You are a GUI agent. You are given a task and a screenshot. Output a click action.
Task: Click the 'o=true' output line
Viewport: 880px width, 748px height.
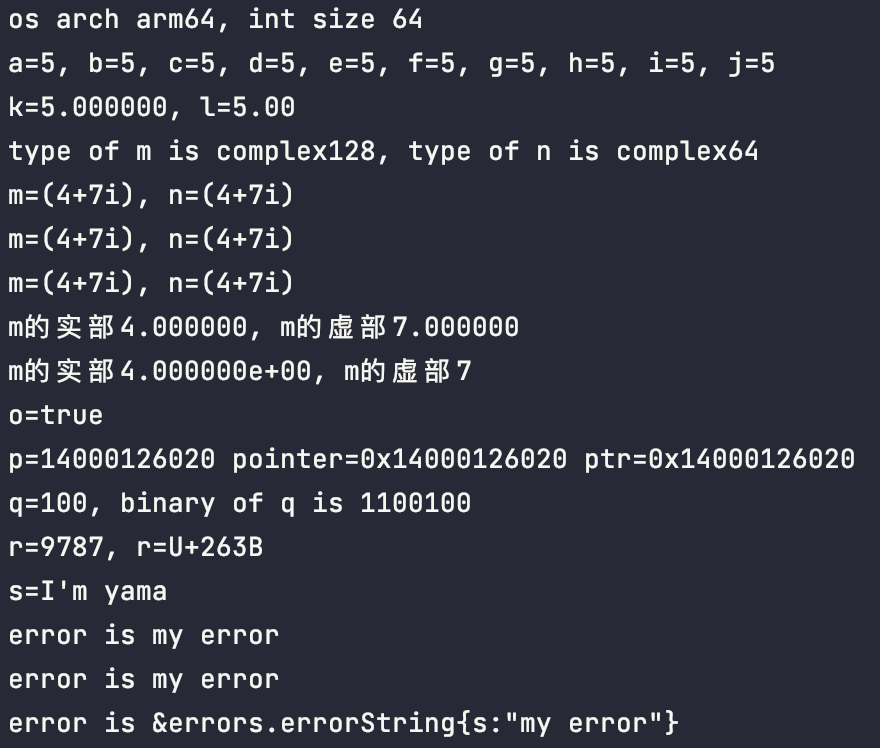click(56, 415)
